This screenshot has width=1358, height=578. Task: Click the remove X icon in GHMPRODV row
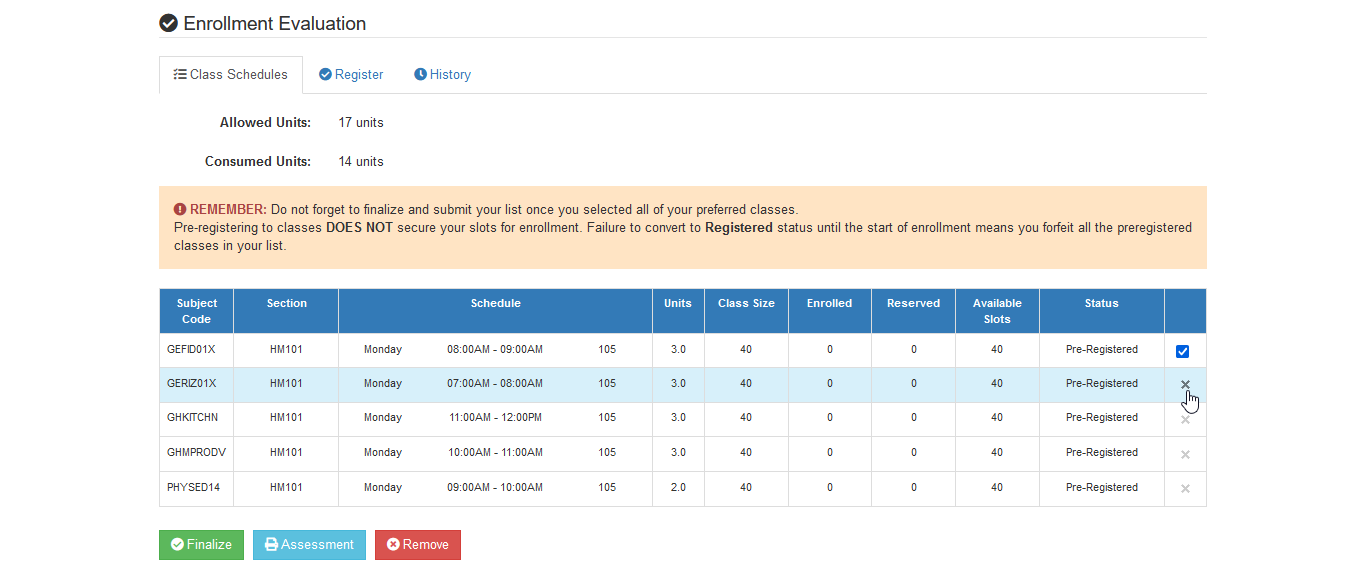(x=1185, y=454)
